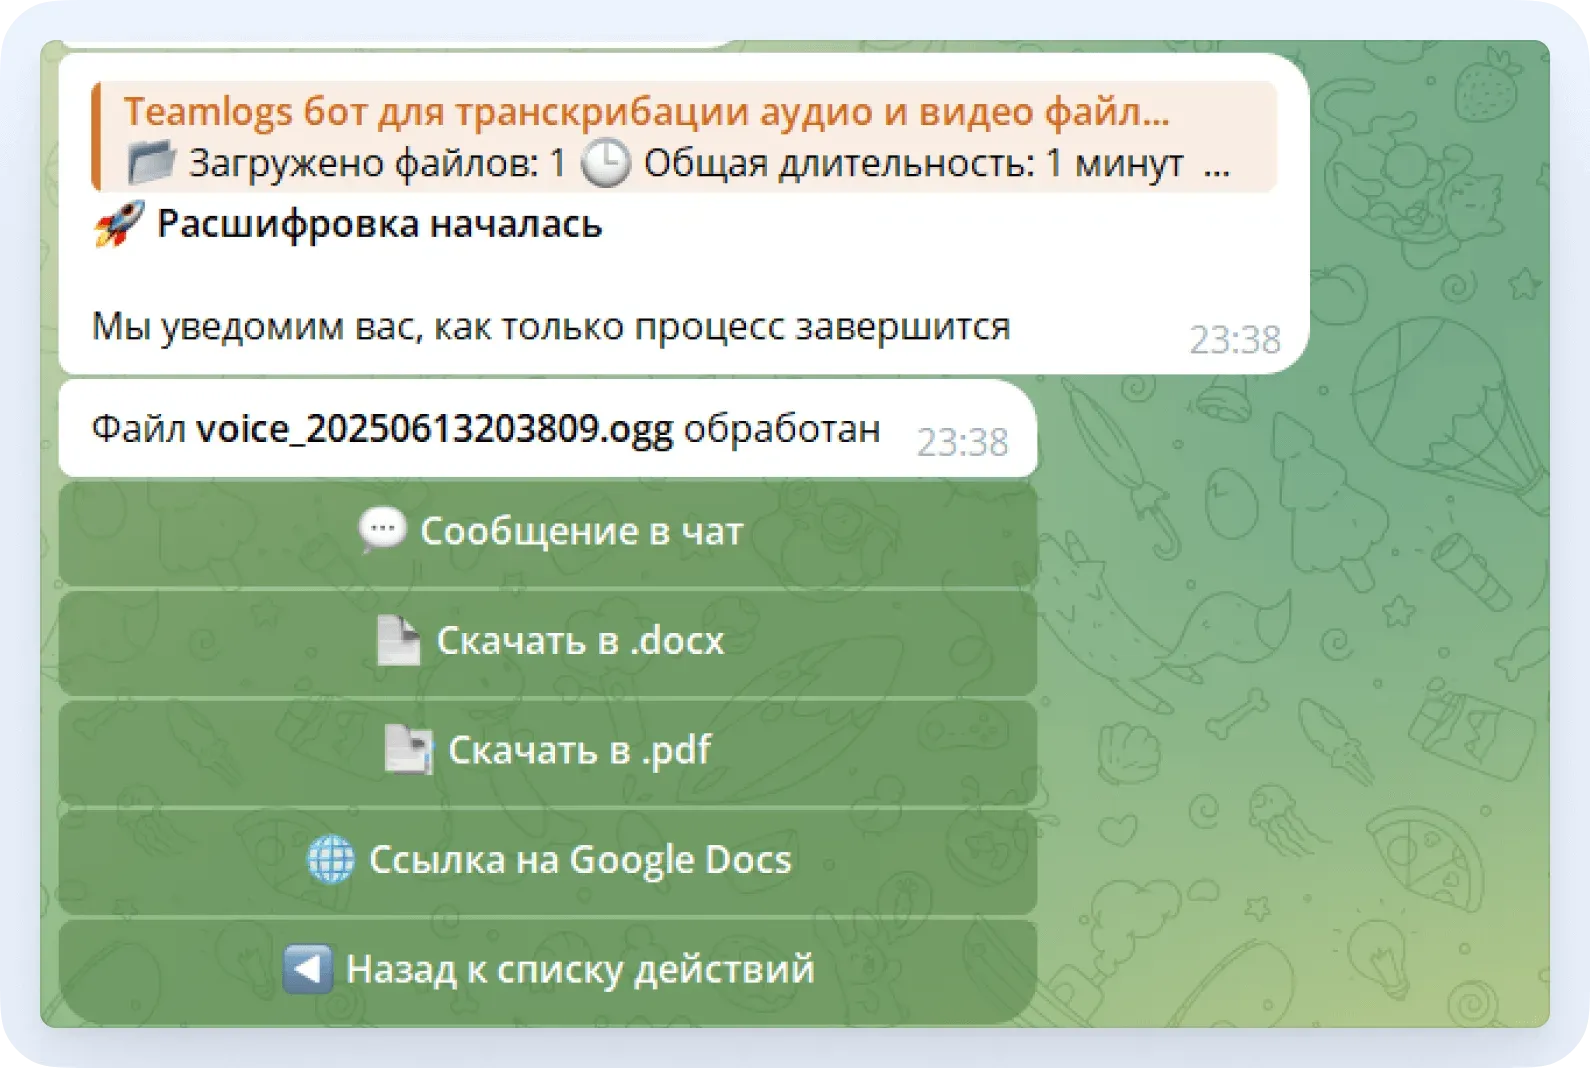The image size is (1590, 1068).
Task: Choose 'Скачать в .pdf' option
Action: (x=548, y=751)
